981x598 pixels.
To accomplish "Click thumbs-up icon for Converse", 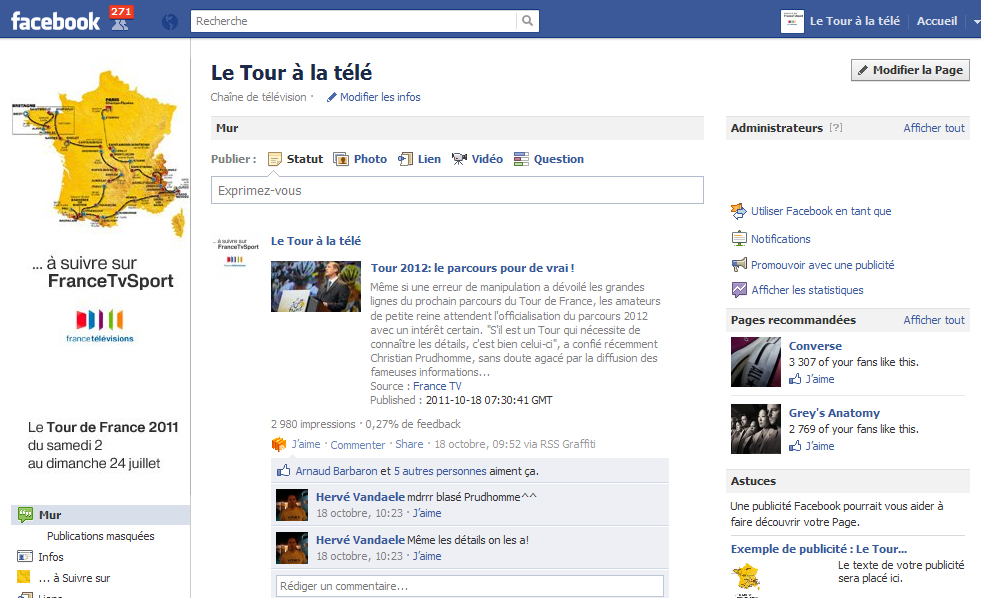I will (795, 379).
